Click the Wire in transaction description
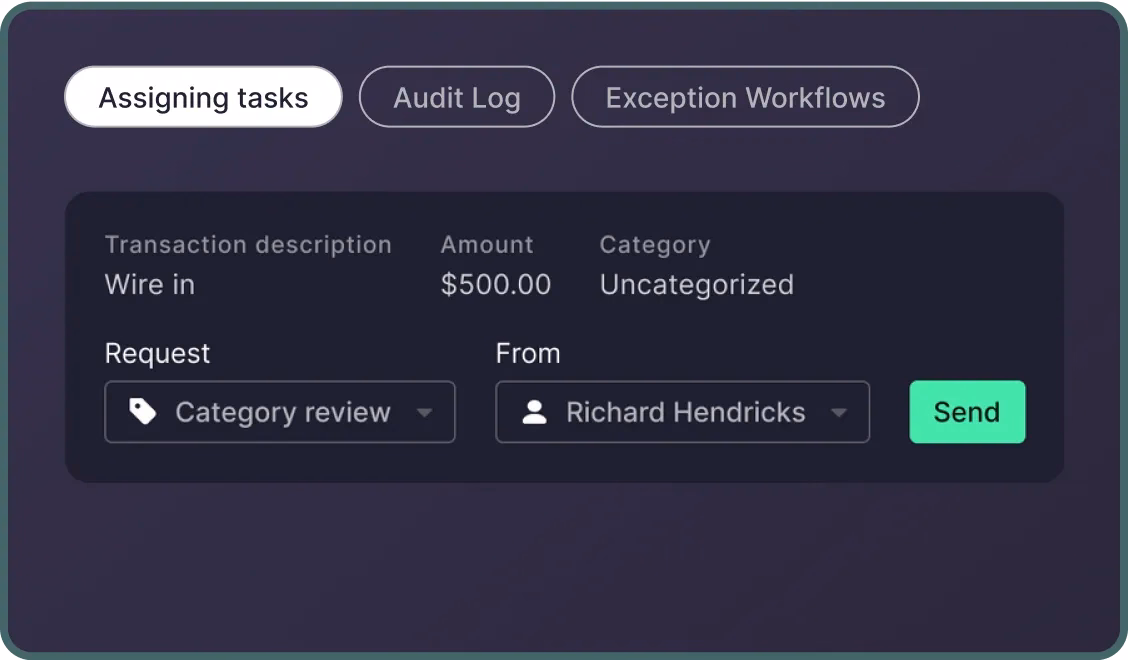Screen dimensions: 1128x660 (x=150, y=285)
